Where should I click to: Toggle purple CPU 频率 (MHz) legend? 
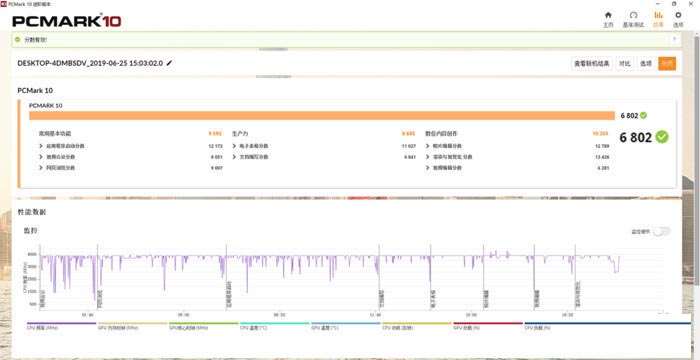coord(62,326)
